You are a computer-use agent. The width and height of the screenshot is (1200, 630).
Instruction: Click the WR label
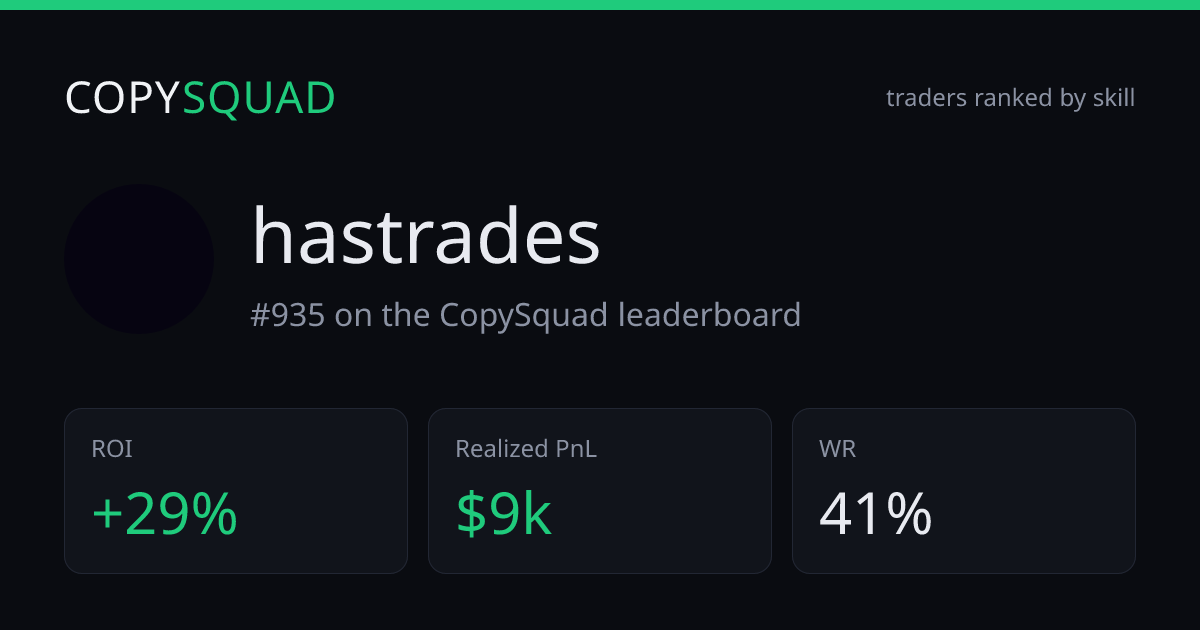click(x=837, y=449)
